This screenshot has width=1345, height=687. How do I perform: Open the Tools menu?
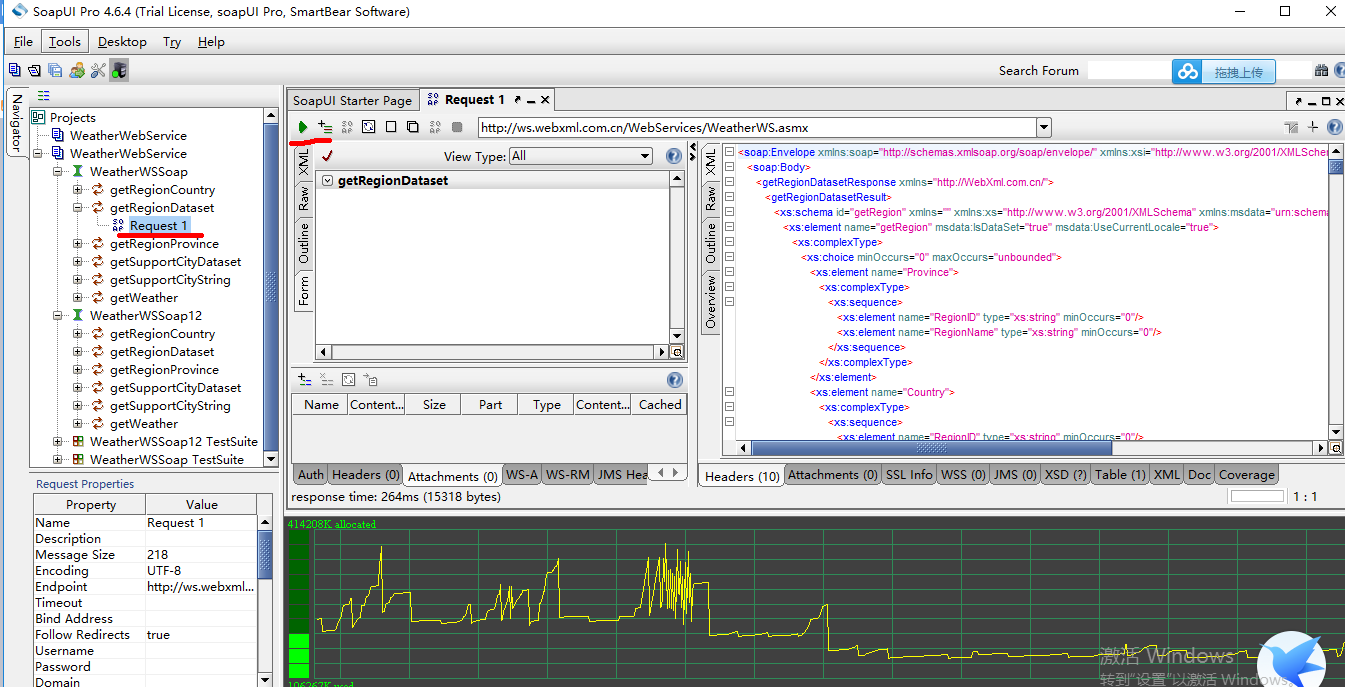point(65,42)
